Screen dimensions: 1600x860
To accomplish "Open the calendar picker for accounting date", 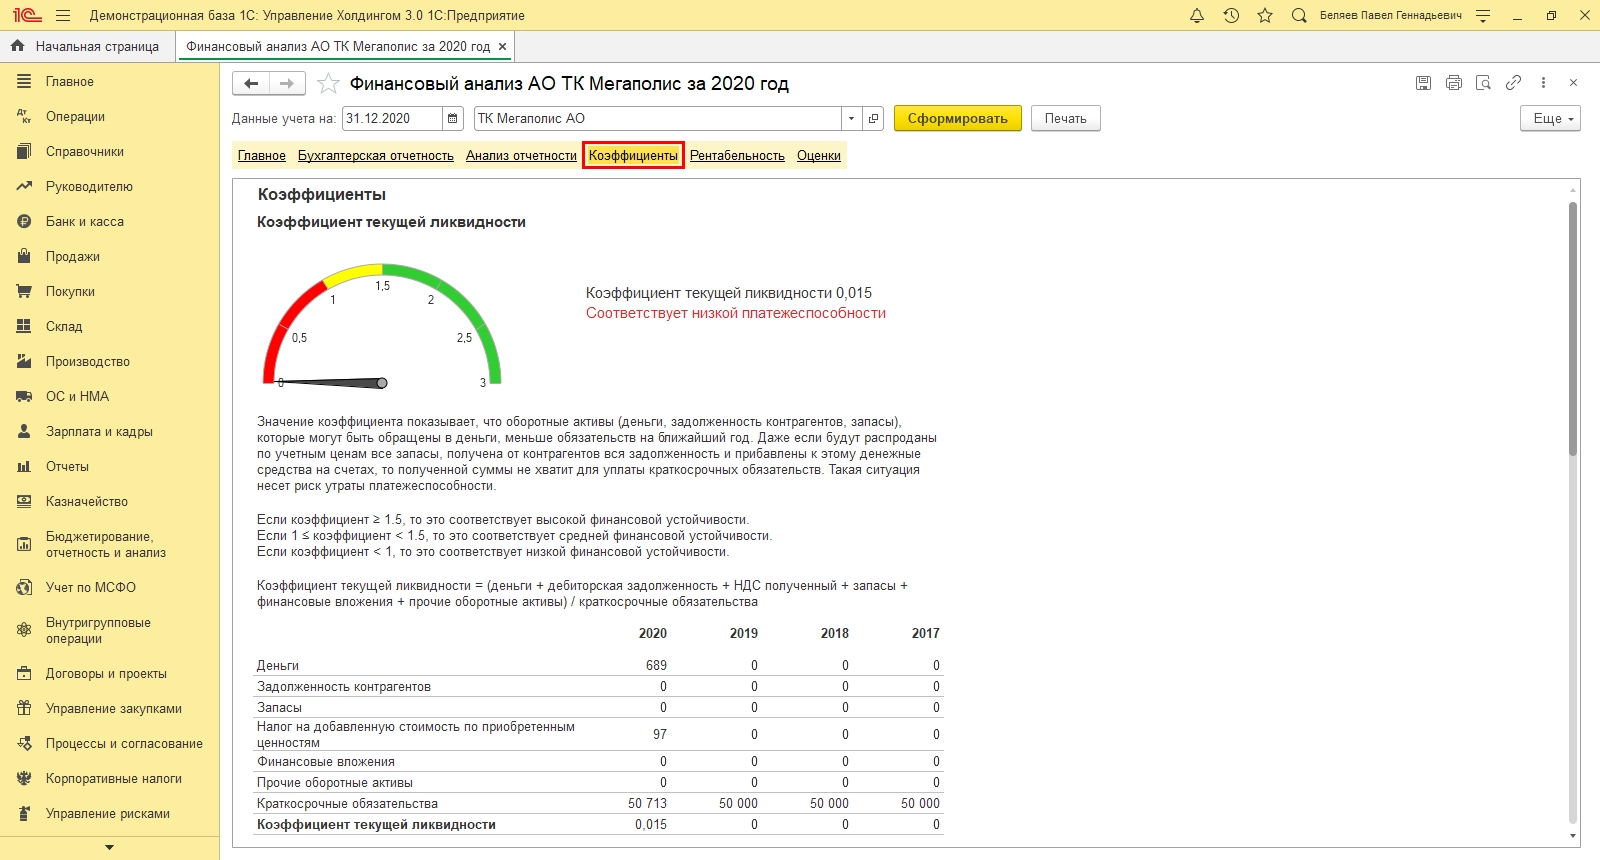I will coord(453,119).
